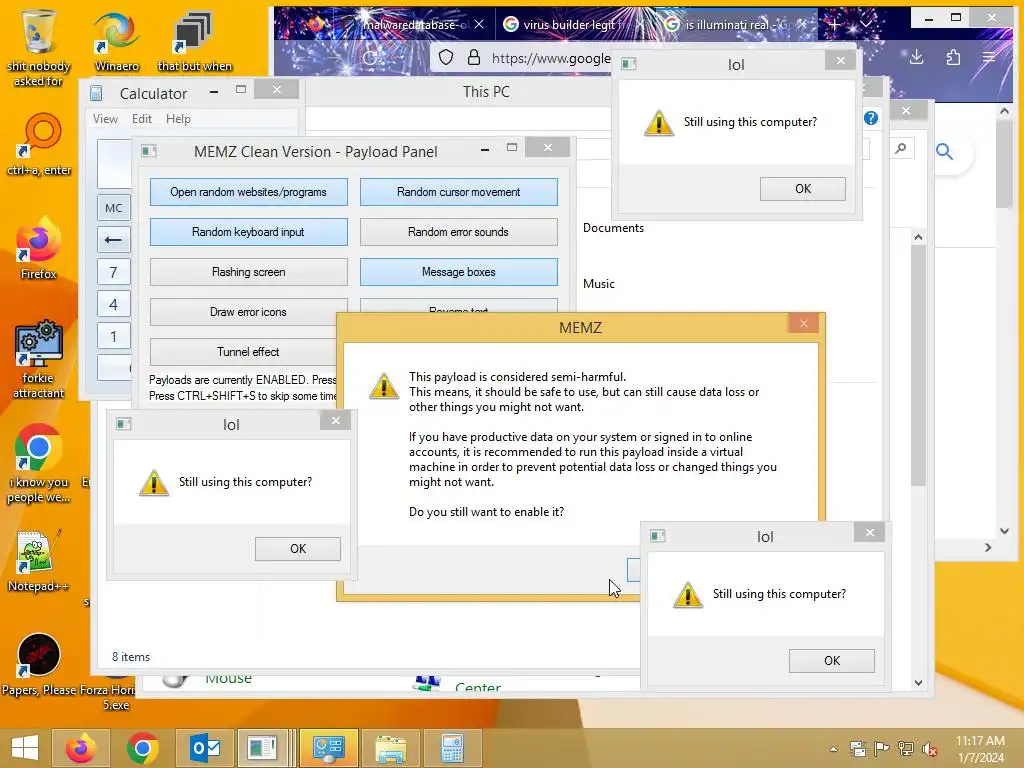Click OK in the top-right lol dialog
This screenshot has height=768, width=1024.
(803, 189)
